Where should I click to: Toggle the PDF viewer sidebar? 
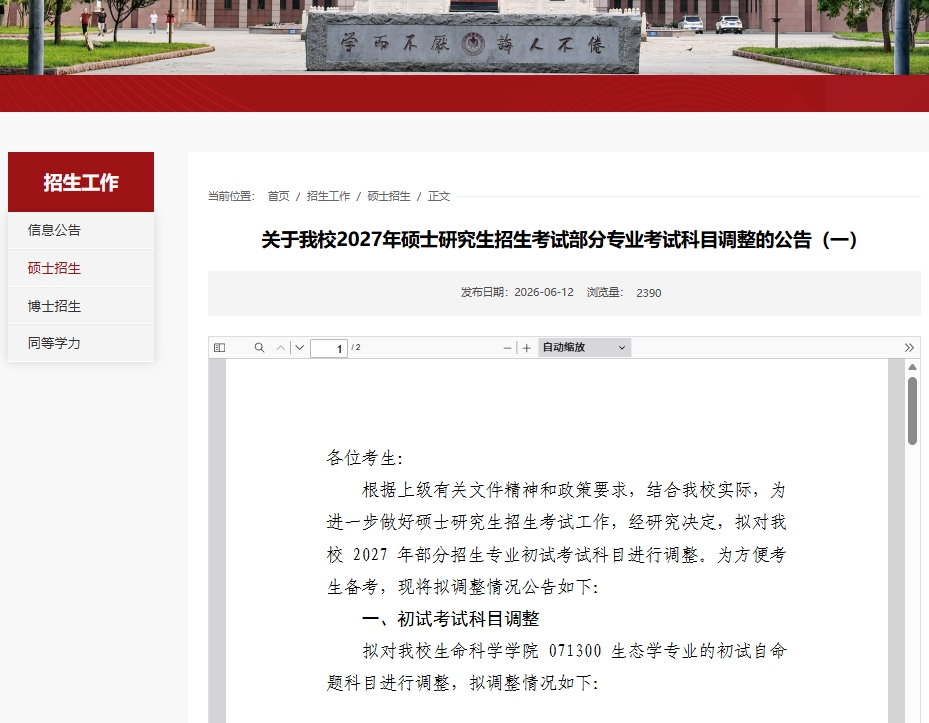pos(219,348)
